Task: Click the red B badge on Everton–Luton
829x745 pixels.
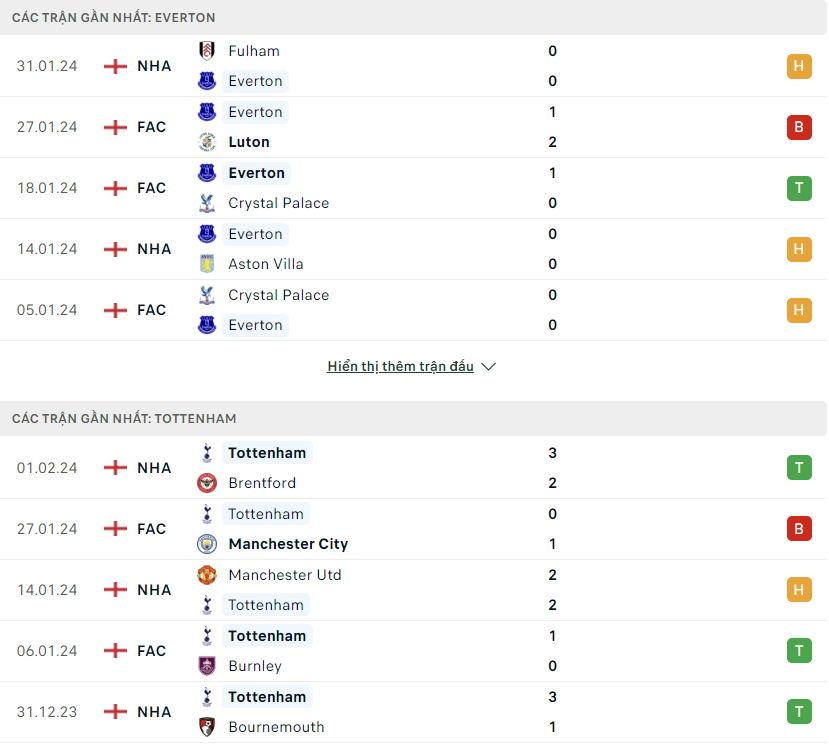Action: coord(799,127)
